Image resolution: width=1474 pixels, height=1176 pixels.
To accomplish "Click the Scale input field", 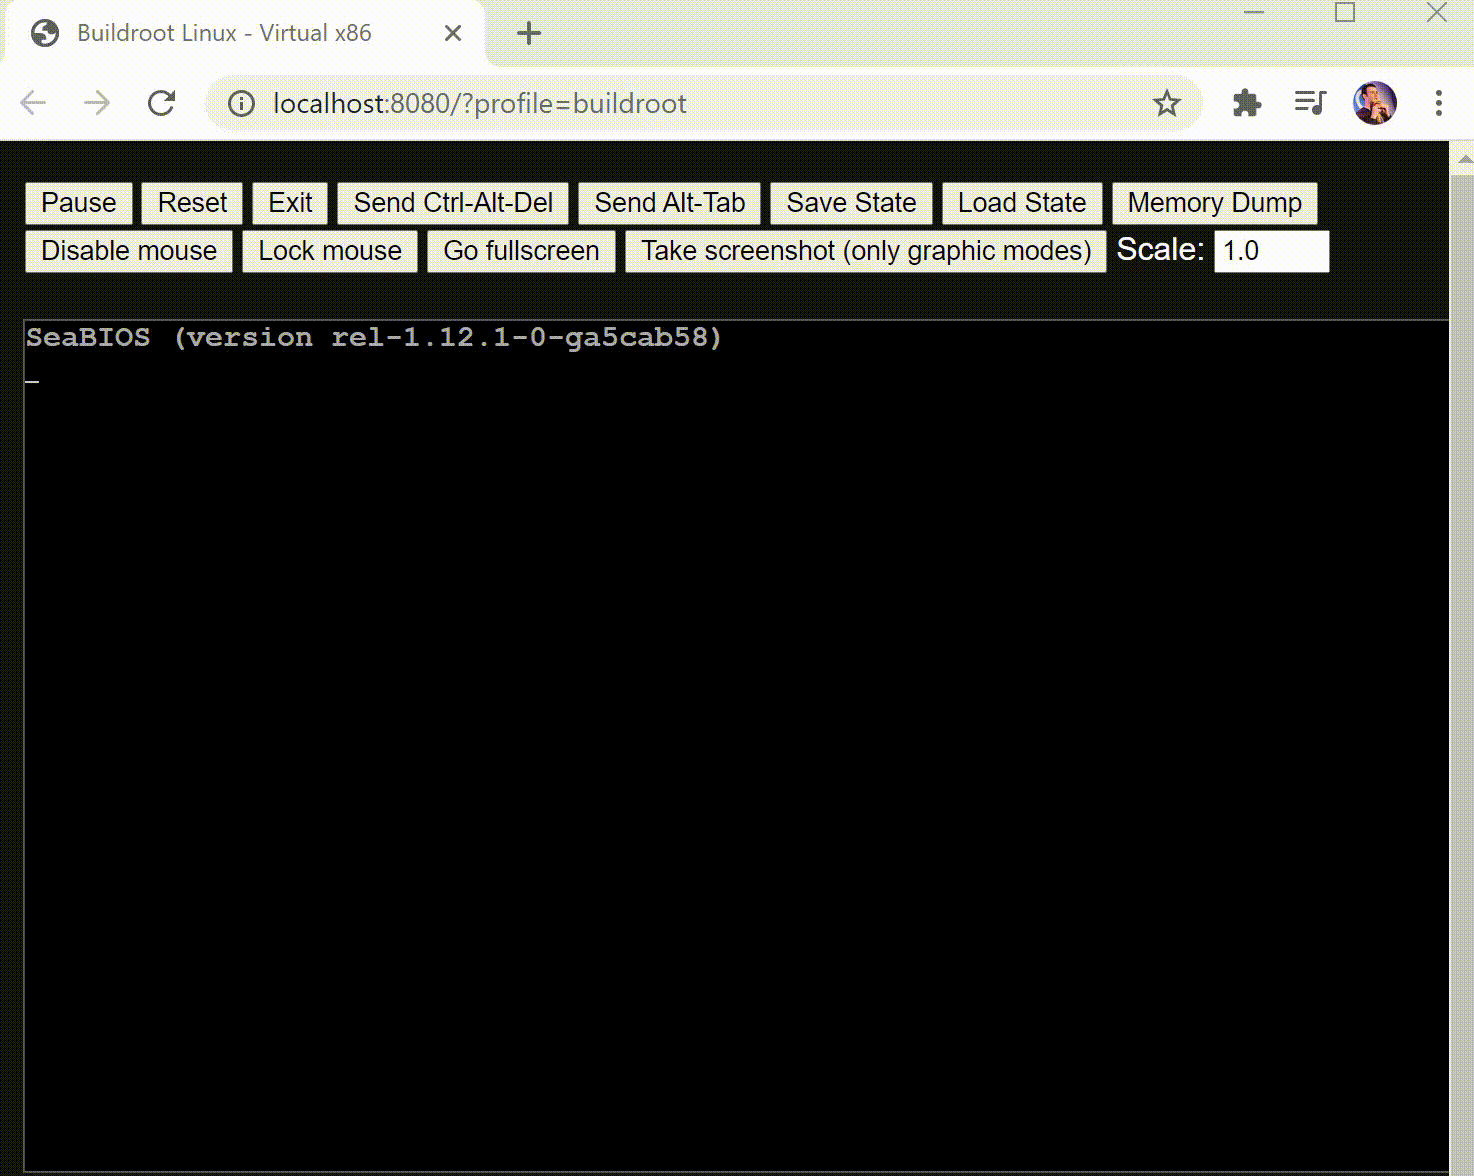I will [x=1271, y=251].
